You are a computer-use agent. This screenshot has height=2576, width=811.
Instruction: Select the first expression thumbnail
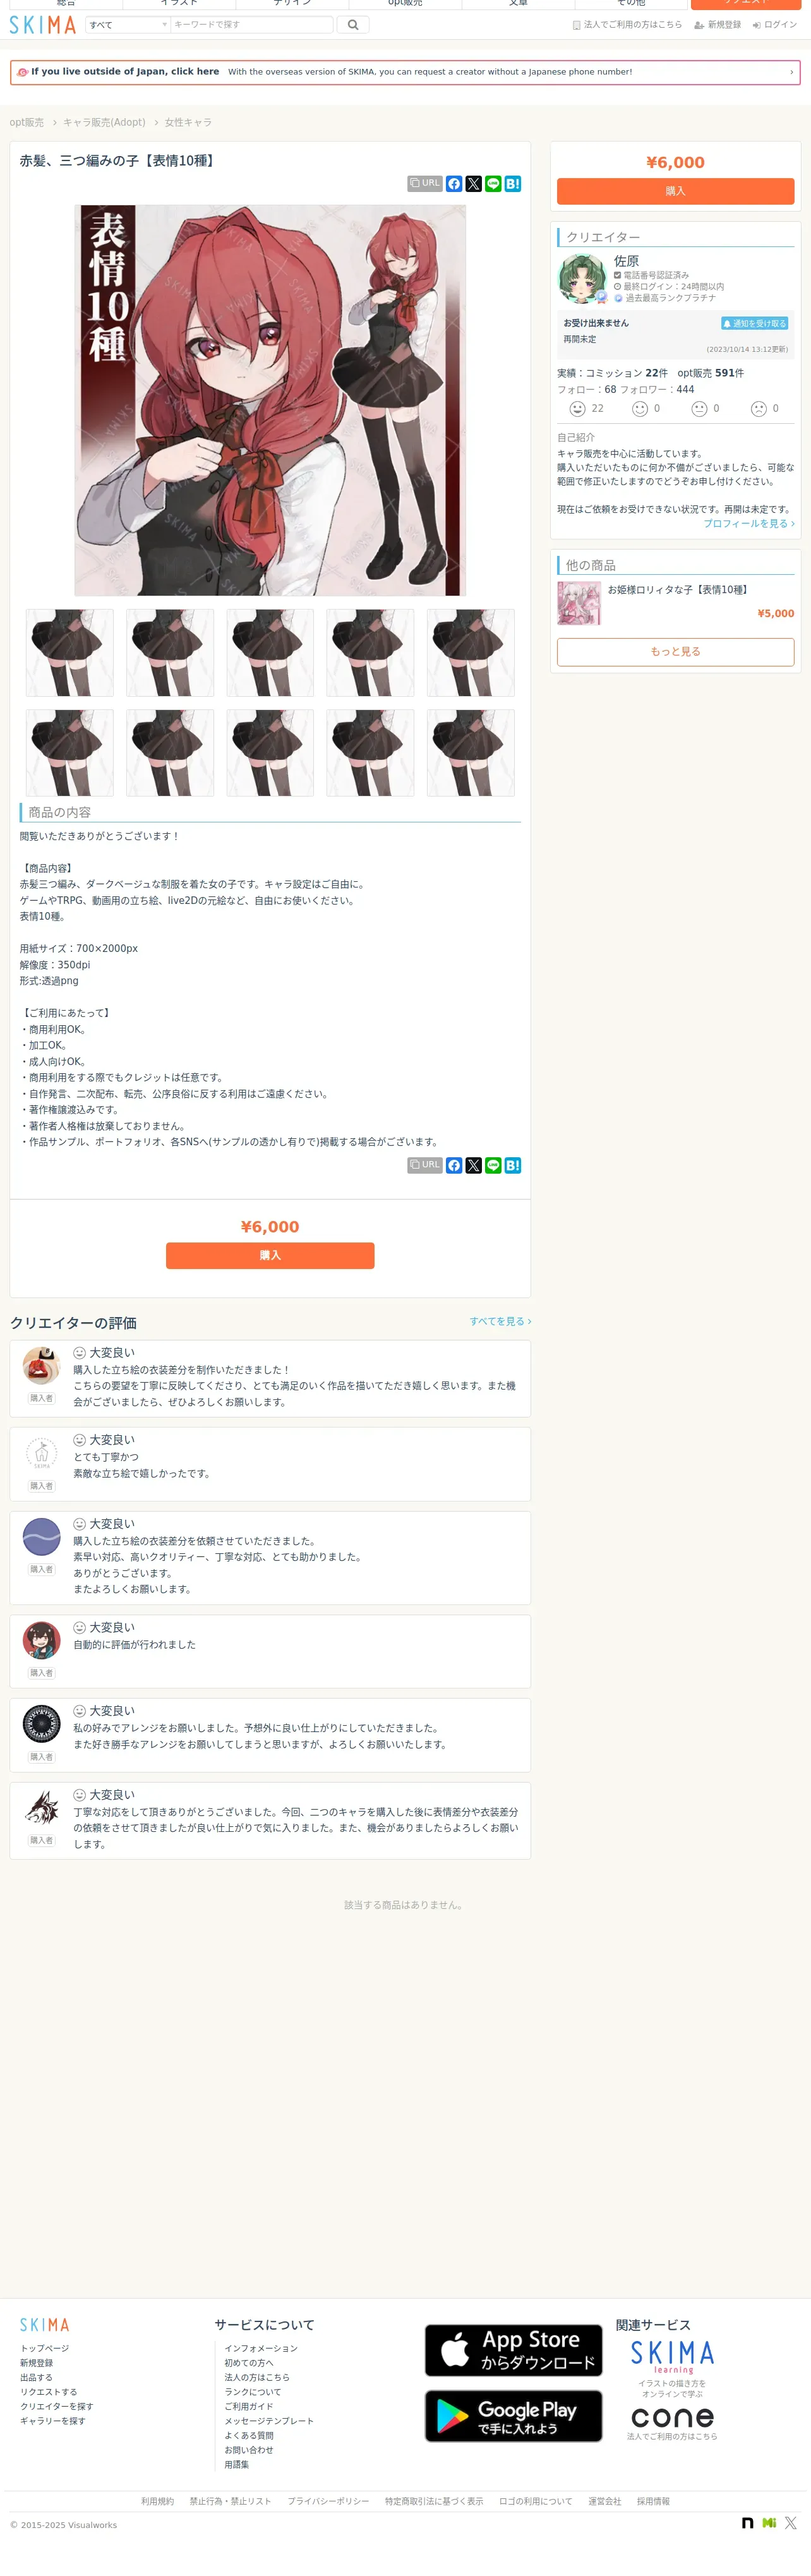point(70,653)
